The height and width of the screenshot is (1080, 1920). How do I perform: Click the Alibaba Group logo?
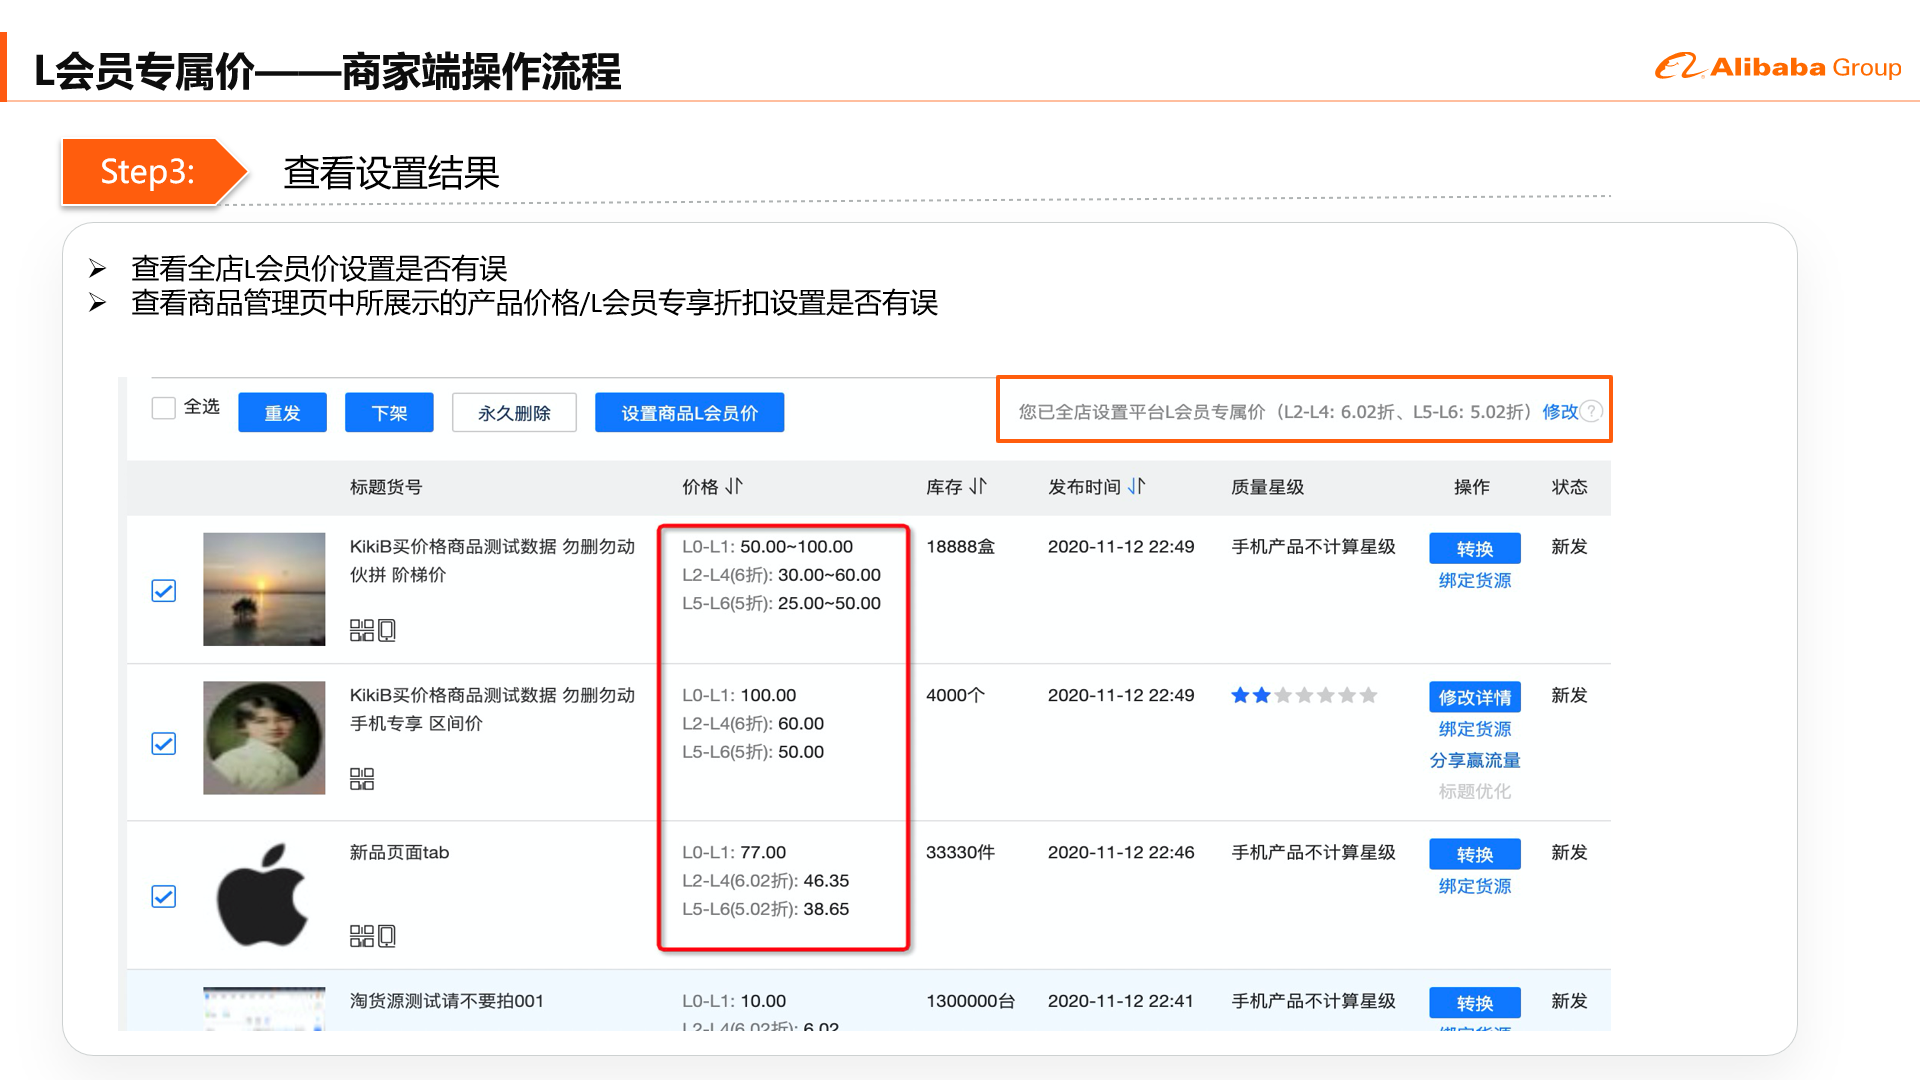[1777, 67]
